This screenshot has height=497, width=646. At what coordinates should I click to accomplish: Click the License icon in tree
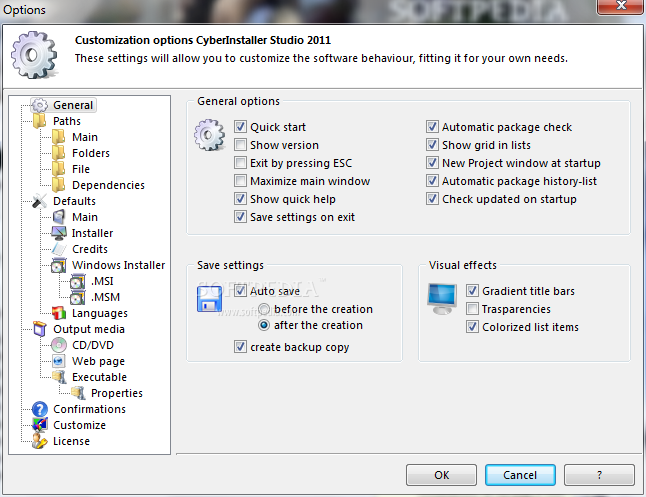(x=40, y=441)
